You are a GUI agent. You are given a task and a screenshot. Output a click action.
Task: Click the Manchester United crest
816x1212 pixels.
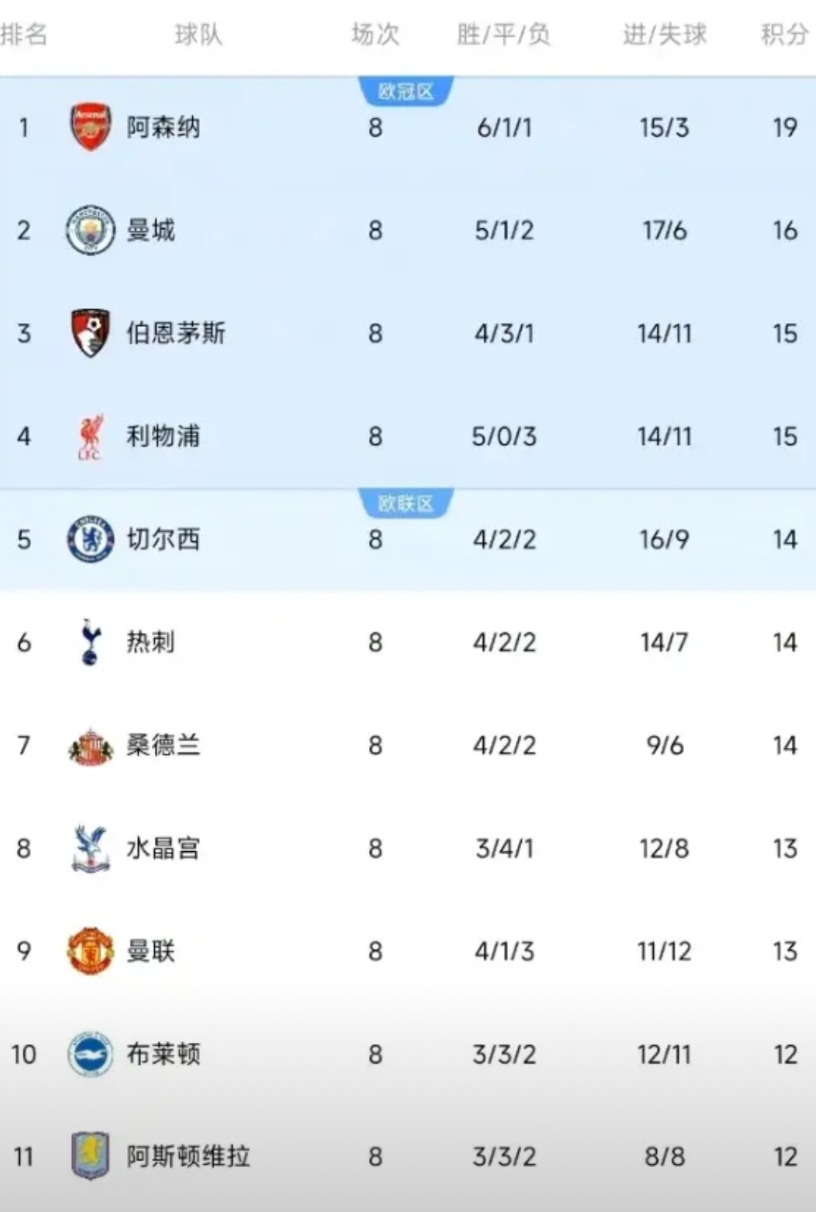90,951
